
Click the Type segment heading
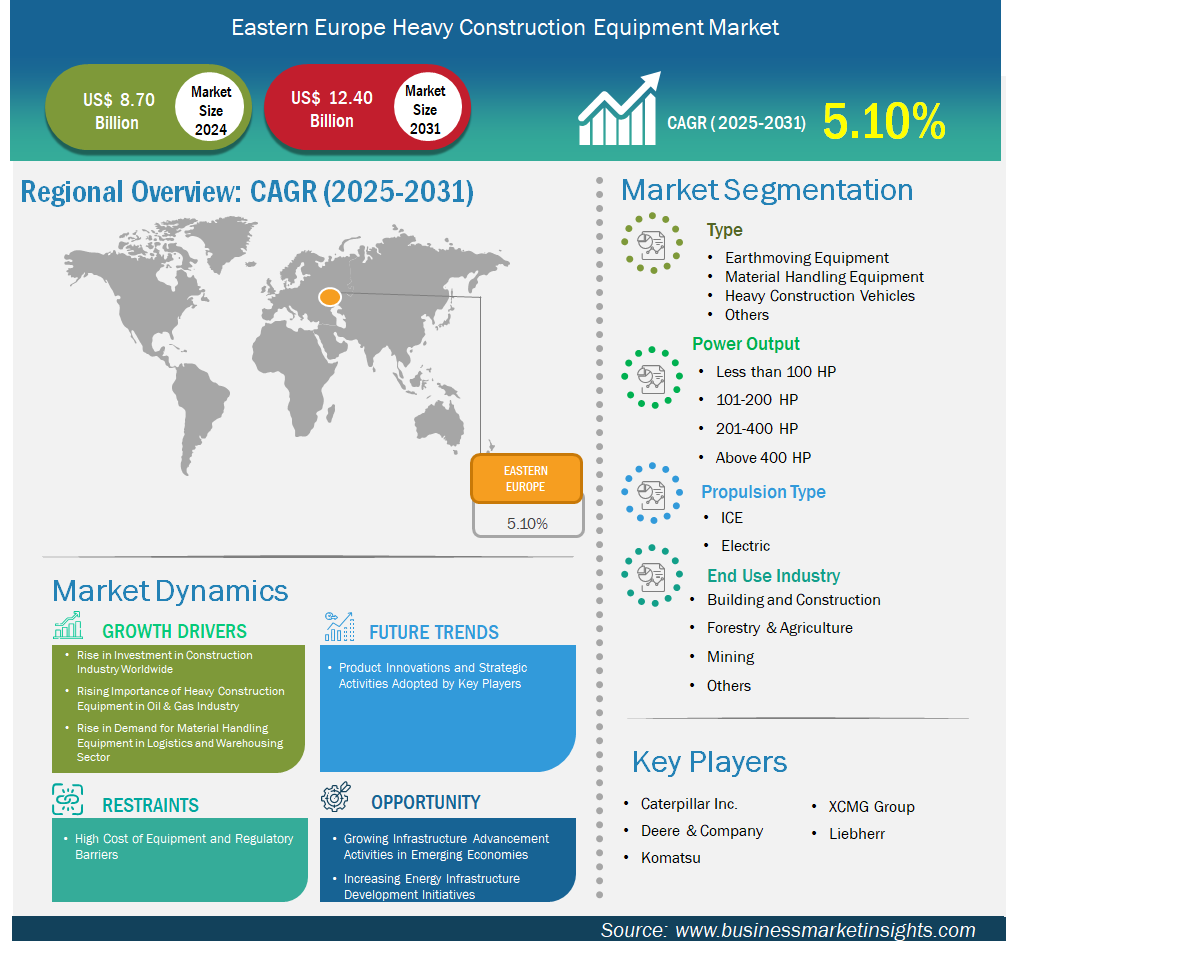click(724, 230)
